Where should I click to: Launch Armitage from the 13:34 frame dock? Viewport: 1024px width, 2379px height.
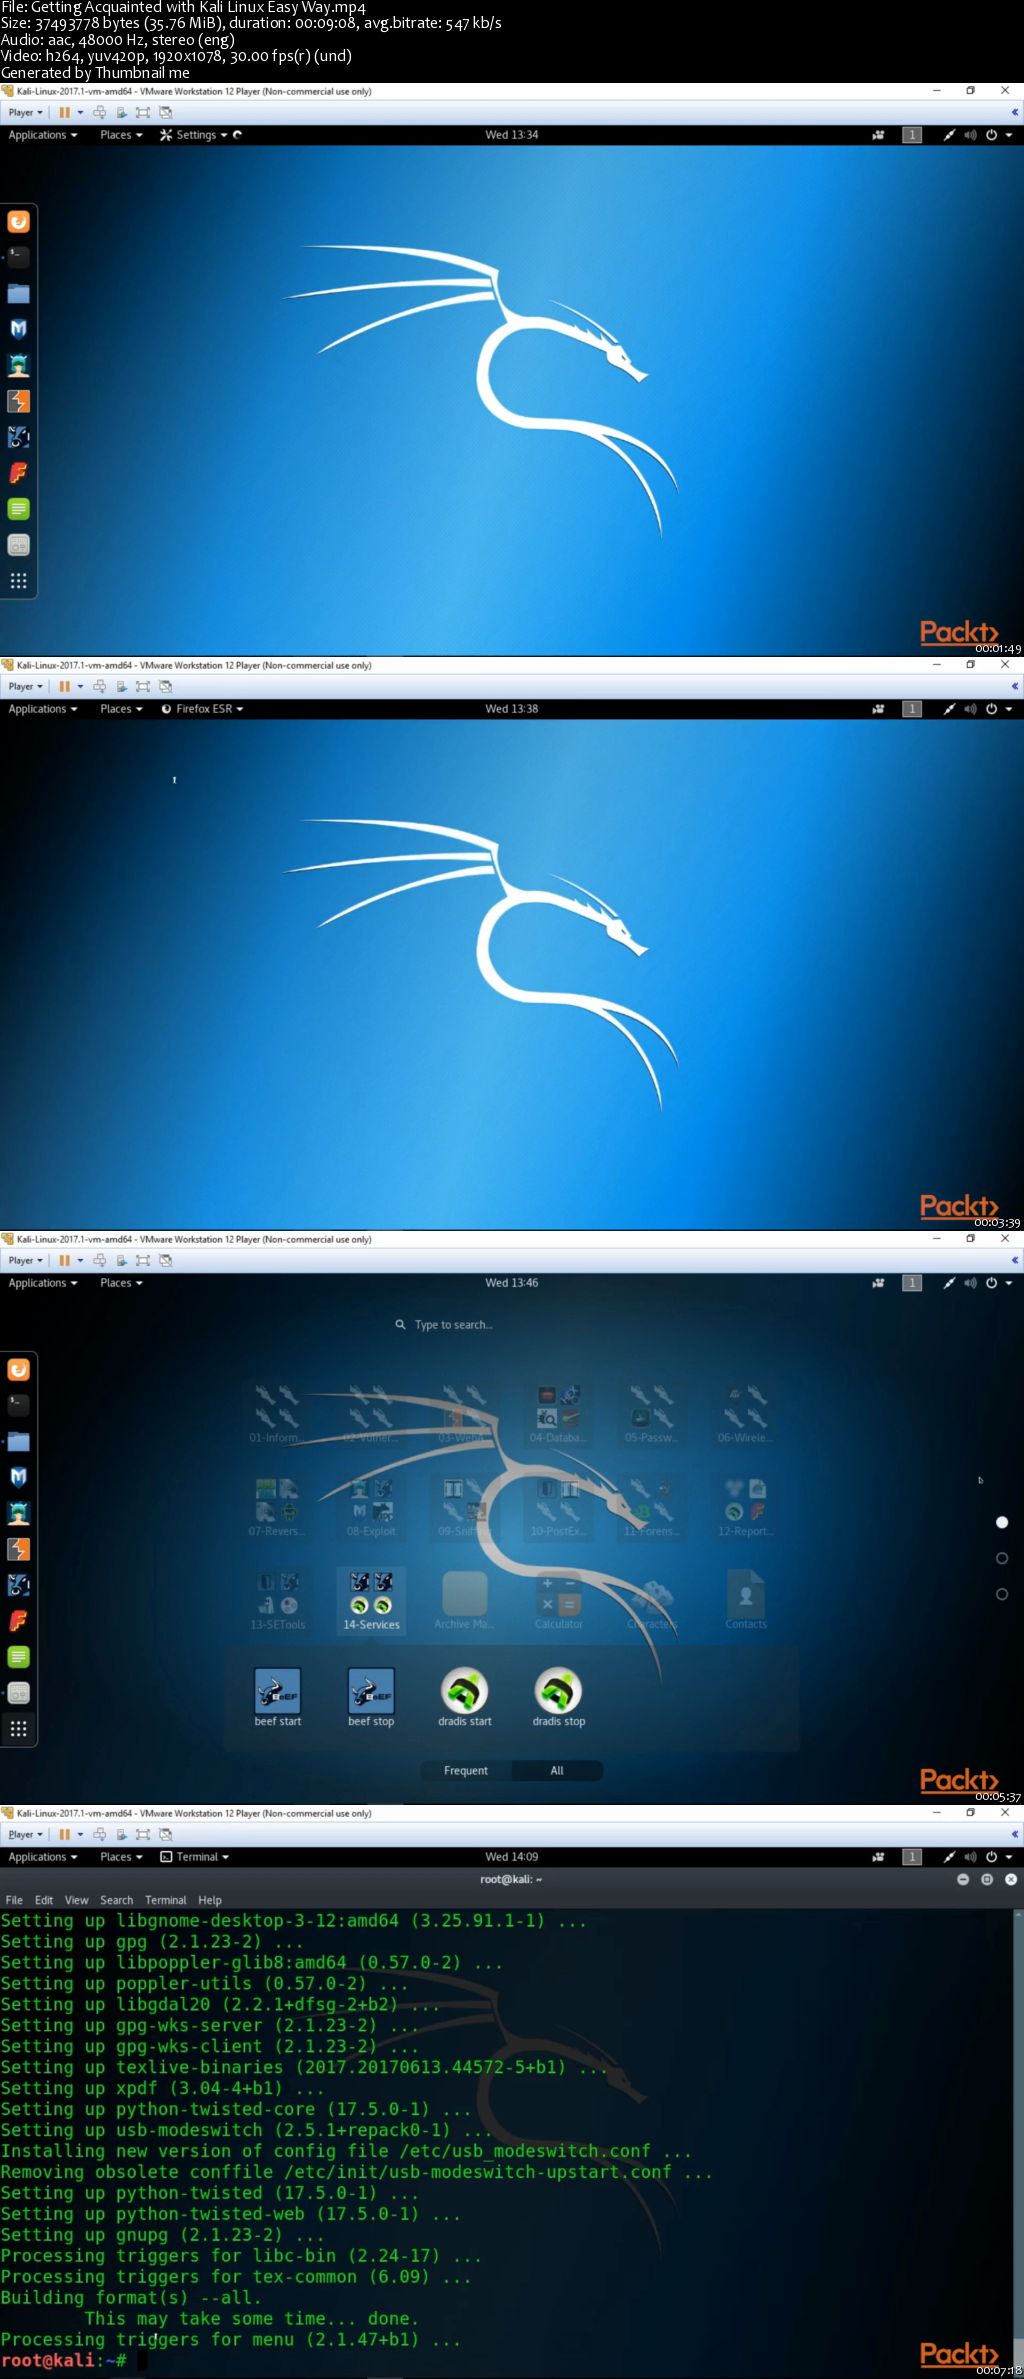18,365
